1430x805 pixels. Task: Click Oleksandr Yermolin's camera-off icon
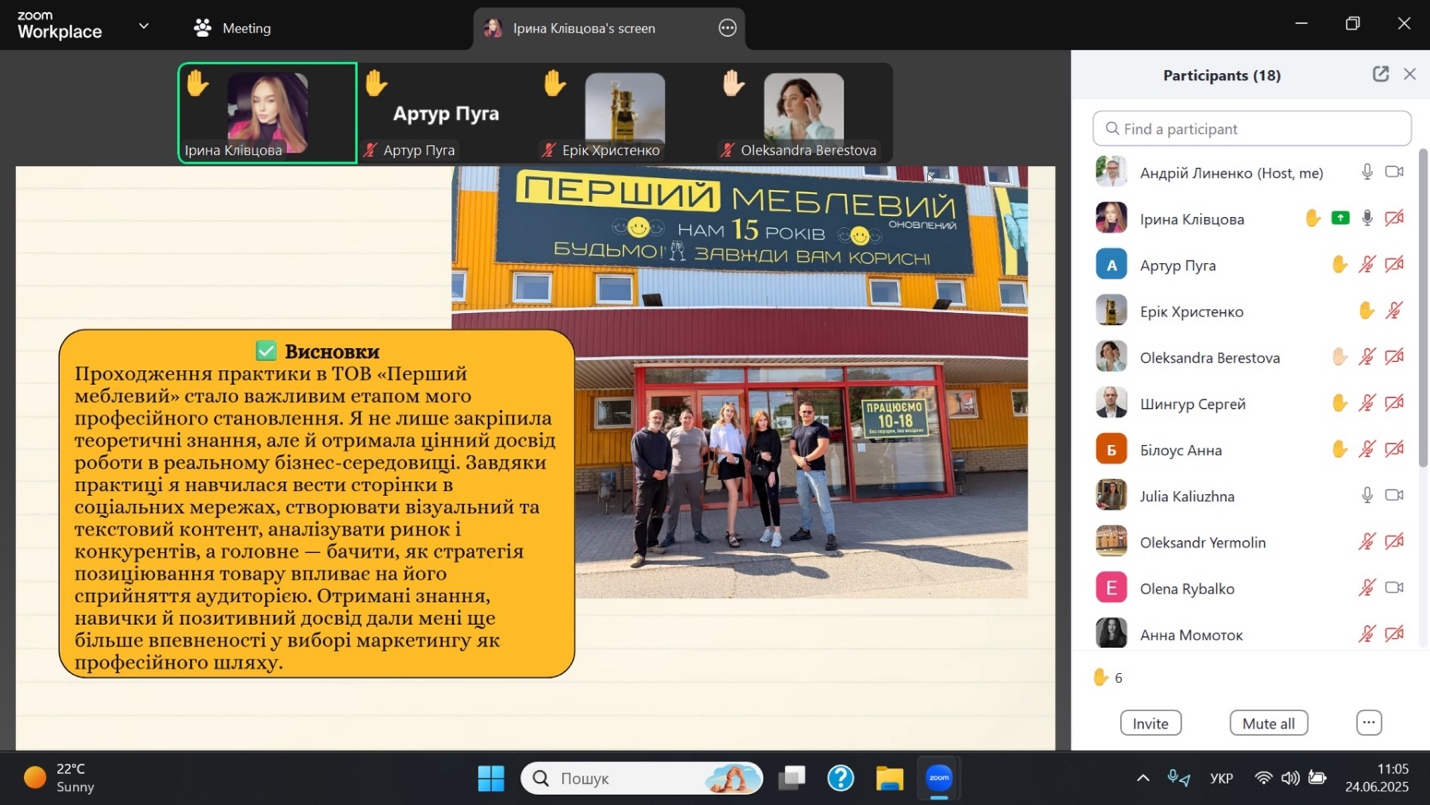1395,542
